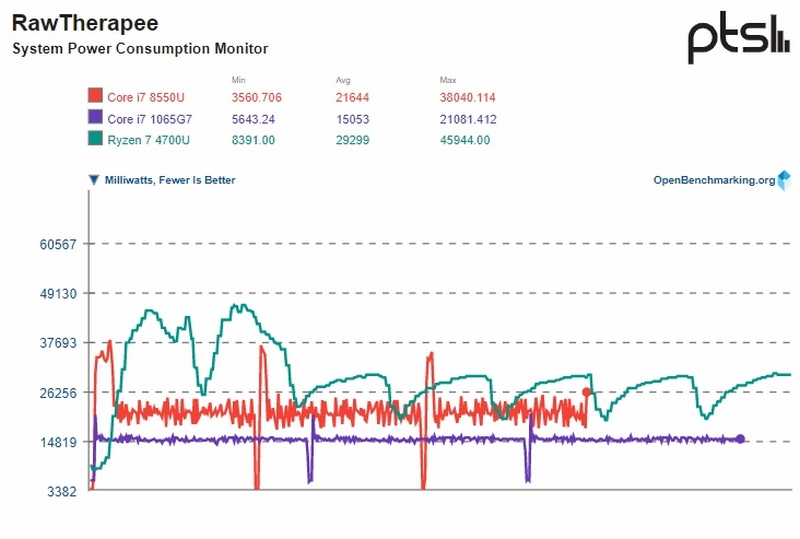The height and width of the screenshot is (539, 800).
Task: Click the 8391.00 minimum value
Action: coord(253,140)
